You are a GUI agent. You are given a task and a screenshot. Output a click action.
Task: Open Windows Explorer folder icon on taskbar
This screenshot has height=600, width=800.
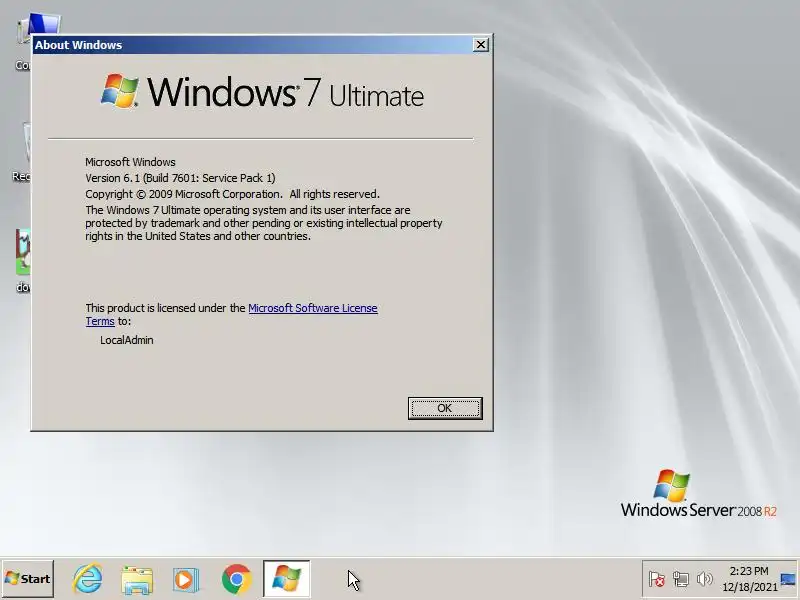tap(137, 579)
